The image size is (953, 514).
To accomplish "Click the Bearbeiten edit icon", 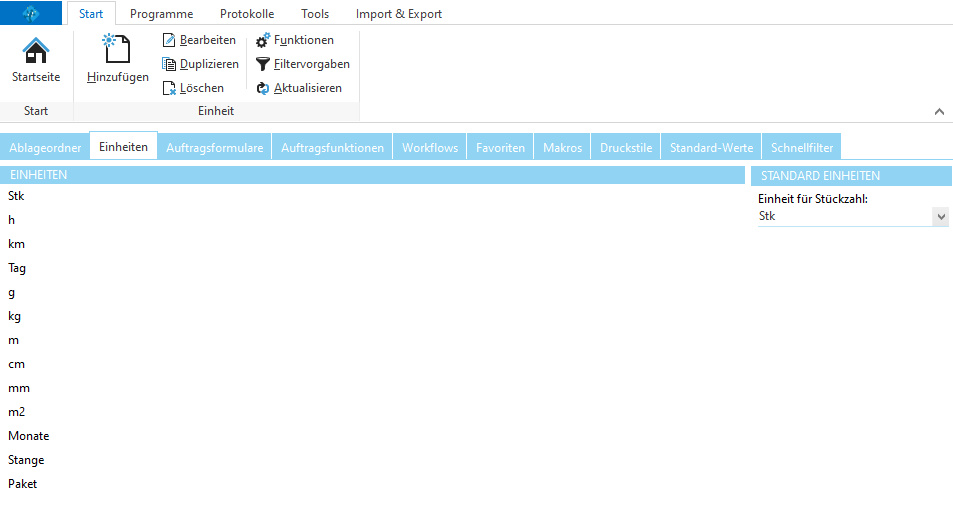I will [x=169, y=40].
